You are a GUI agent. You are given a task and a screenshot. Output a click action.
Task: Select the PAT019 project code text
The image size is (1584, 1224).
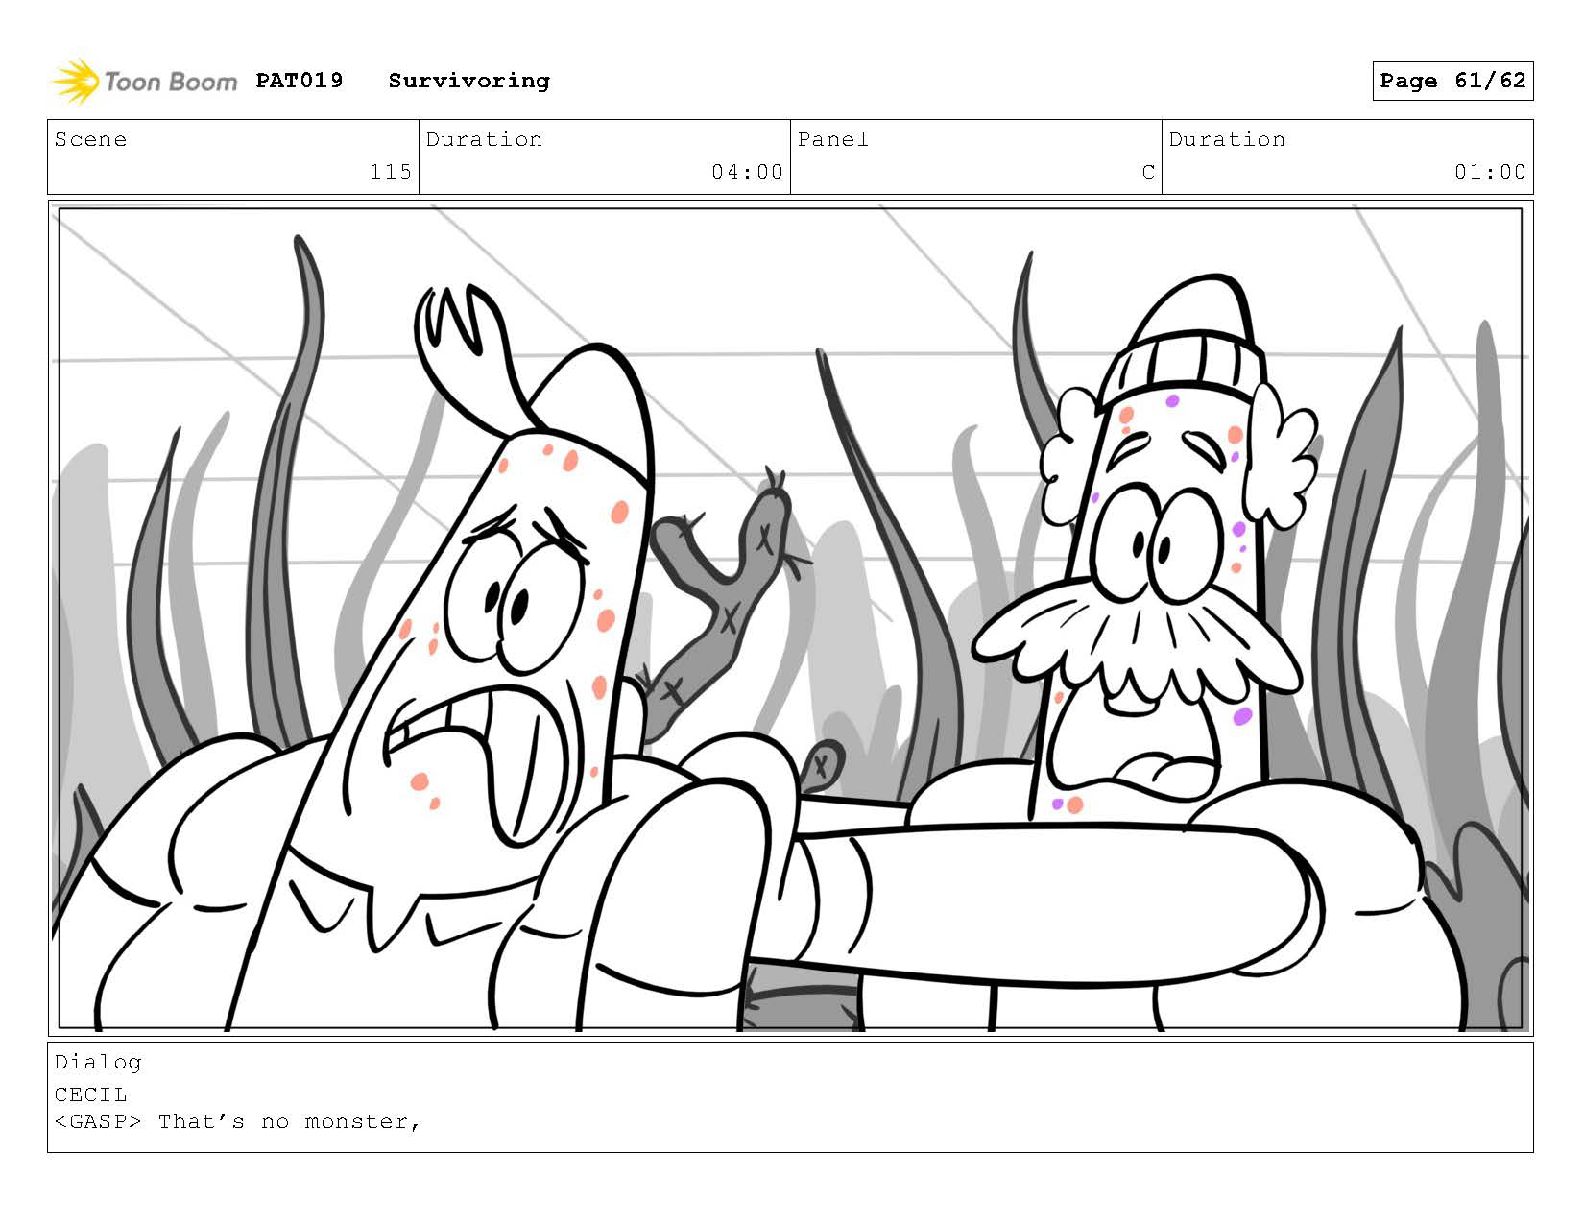299,80
